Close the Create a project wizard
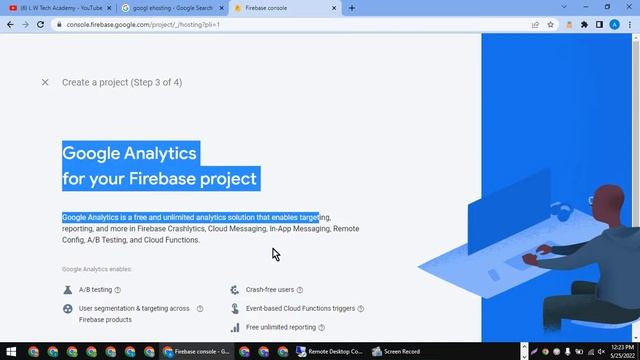This screenshot has width=640, height=360. [x=45, y=82]
